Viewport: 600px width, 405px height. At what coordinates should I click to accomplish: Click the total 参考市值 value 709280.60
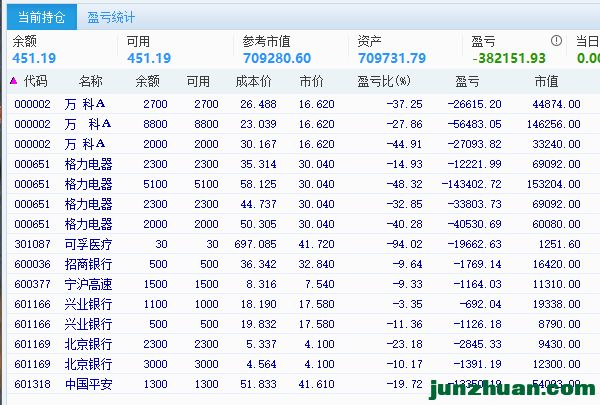click(277, 58)
